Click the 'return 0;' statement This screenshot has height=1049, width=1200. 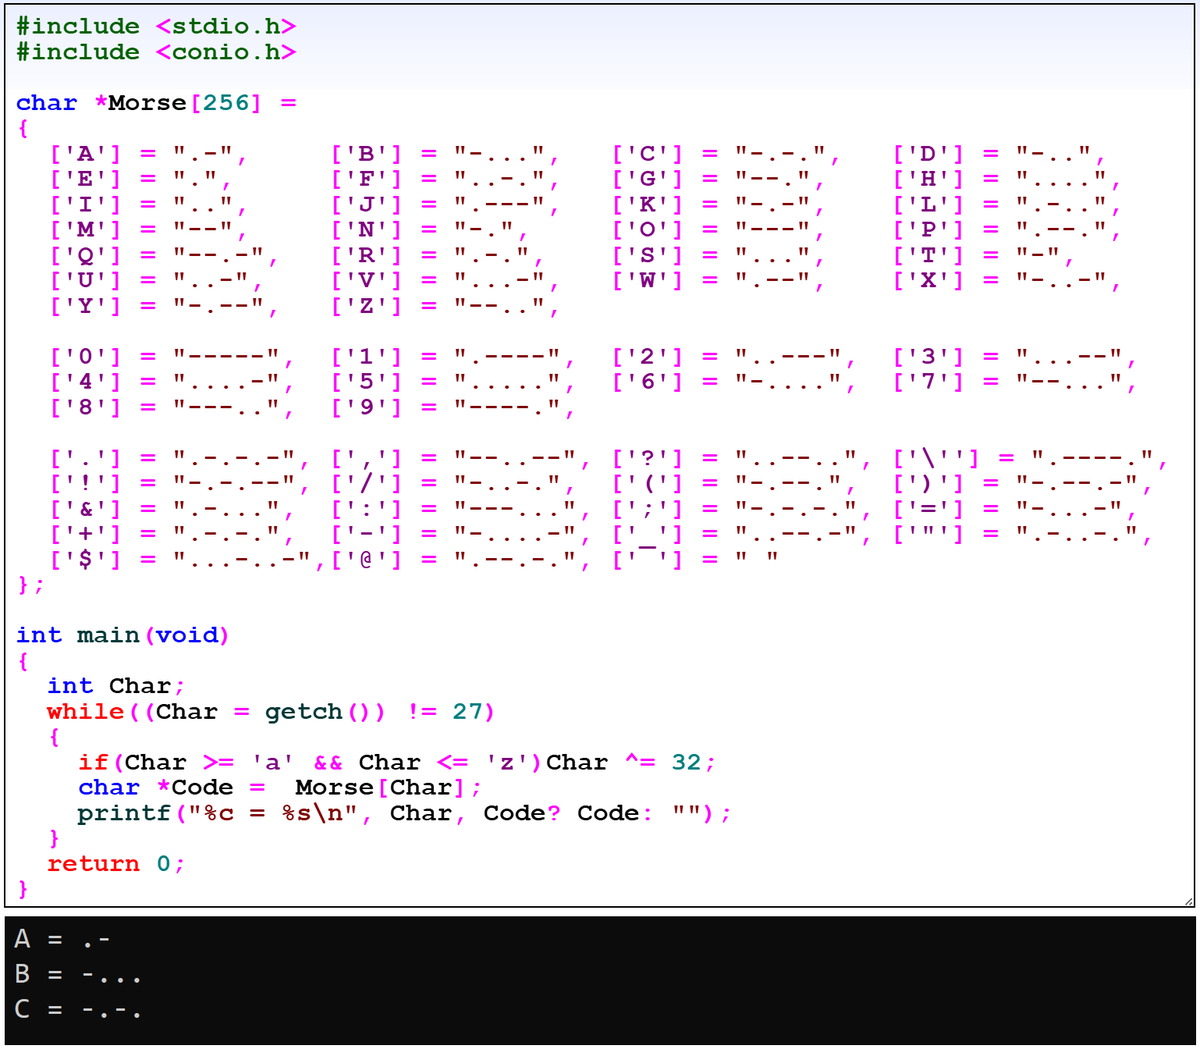(x=116, y=864)
